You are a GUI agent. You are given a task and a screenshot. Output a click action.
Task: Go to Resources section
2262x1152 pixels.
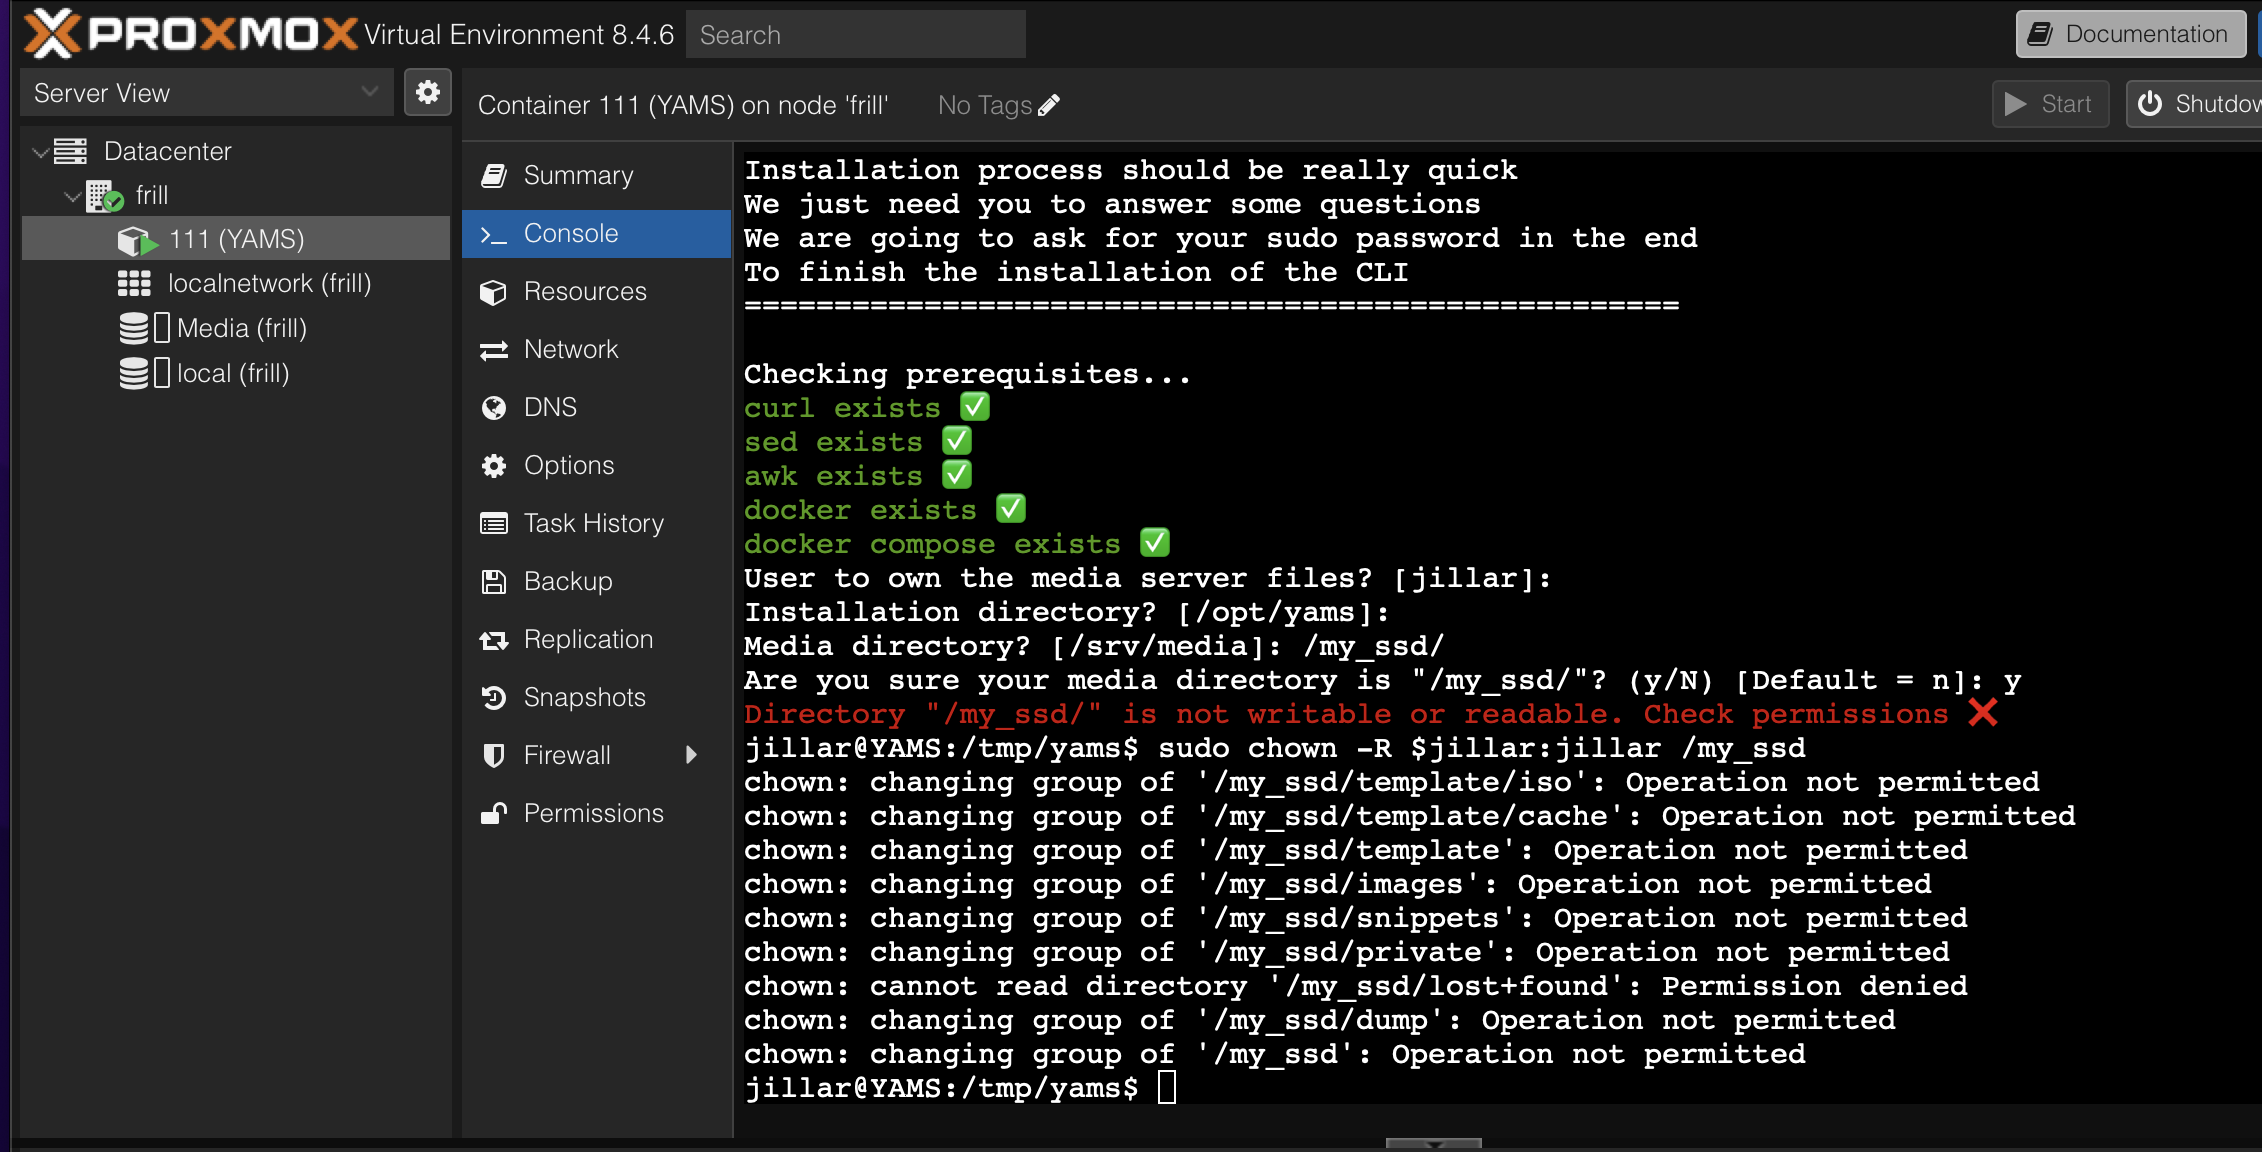point(597,292)
